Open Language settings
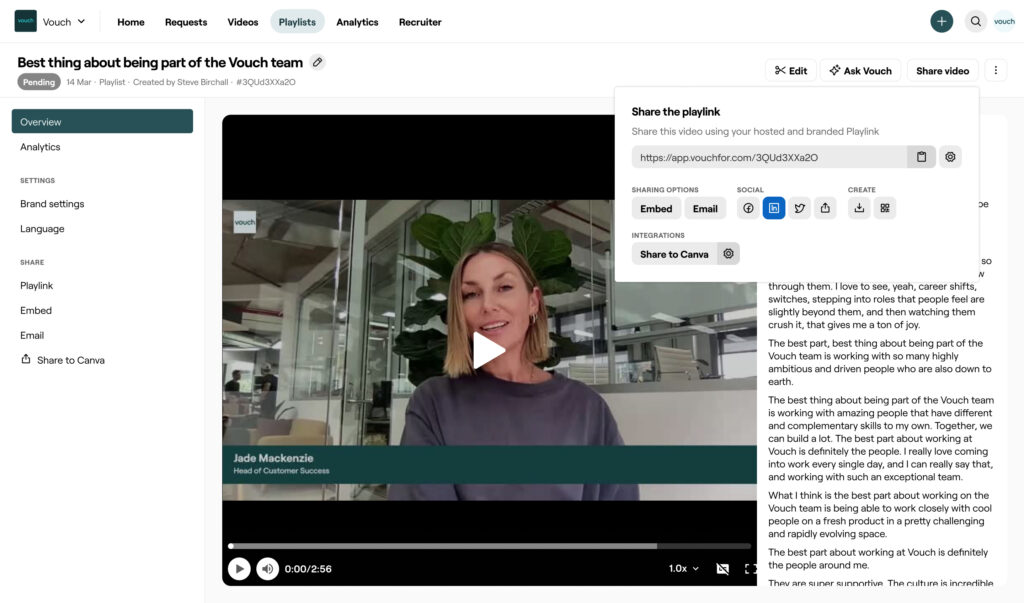The width and height of the screenshot is (1024, 603). pos(42,229)
